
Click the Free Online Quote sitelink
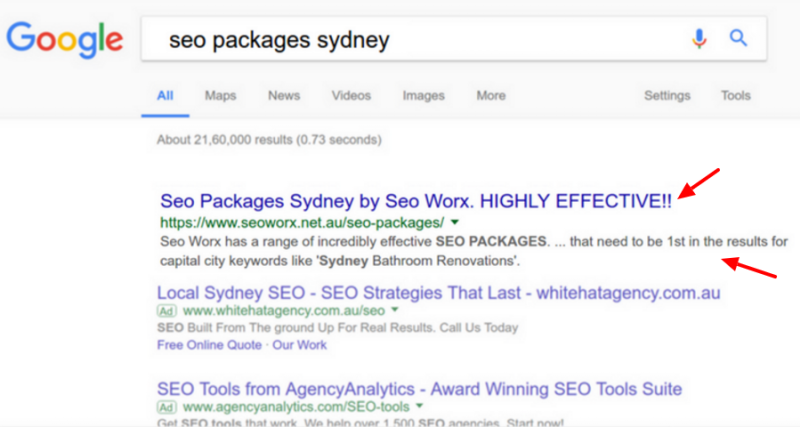tap(208, 345)
